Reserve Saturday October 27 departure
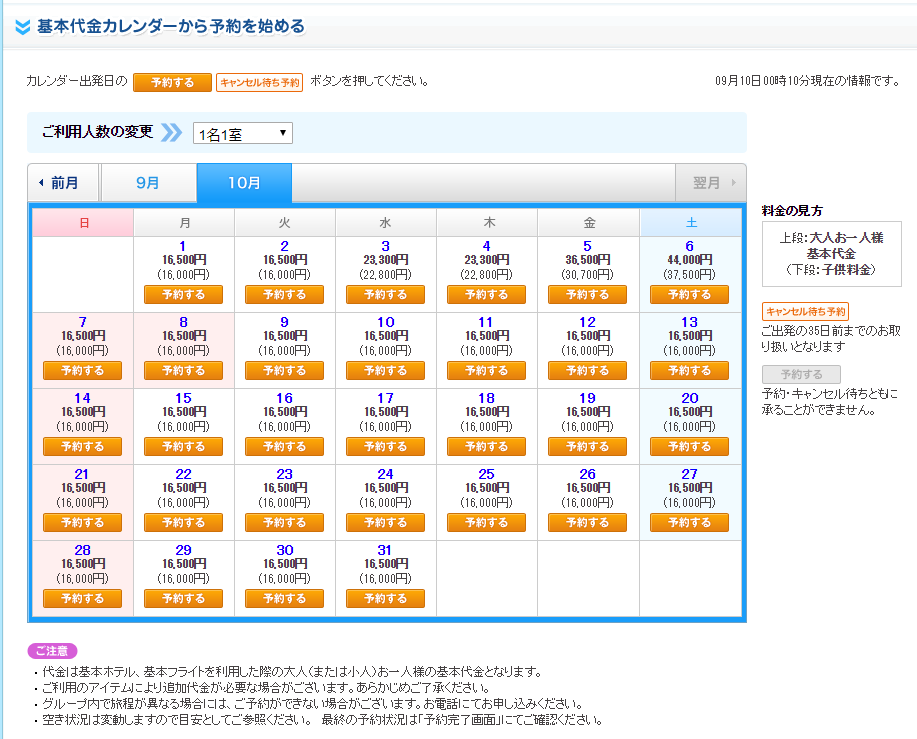 click(690, 523)
